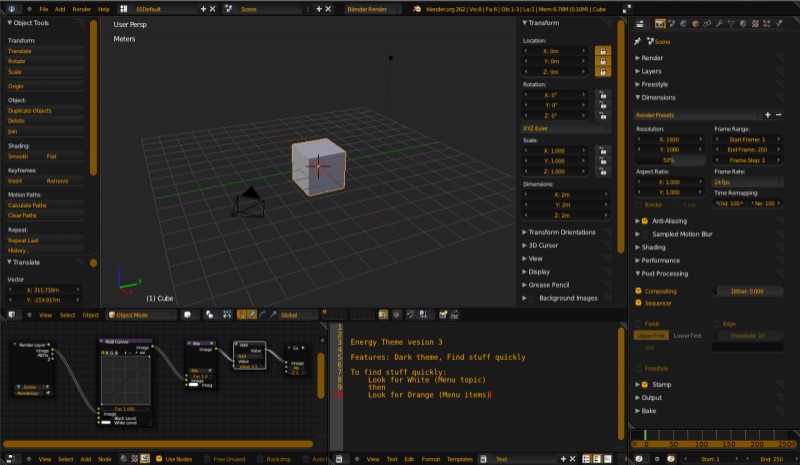Select the Rotate manipulator arc icon

262,315
